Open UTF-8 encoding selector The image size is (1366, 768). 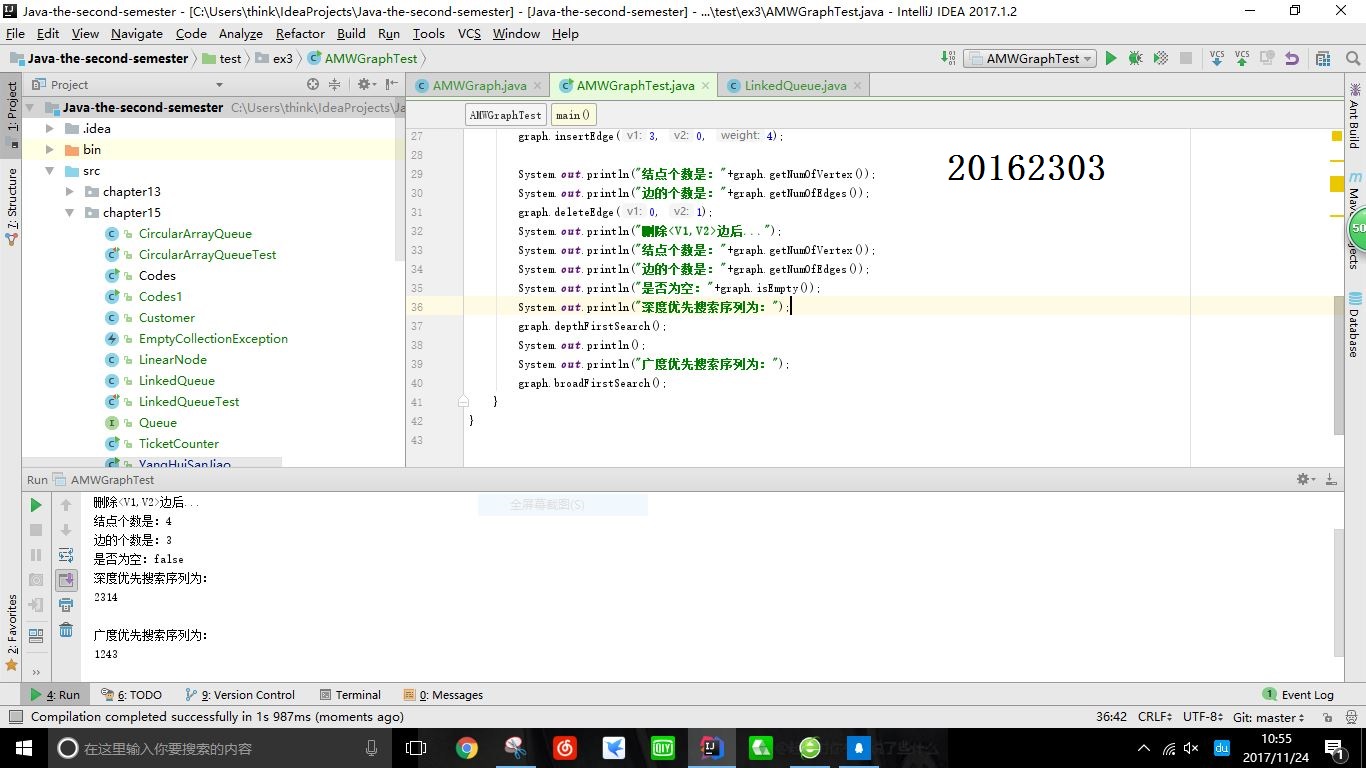click(x=1203, y=717)
